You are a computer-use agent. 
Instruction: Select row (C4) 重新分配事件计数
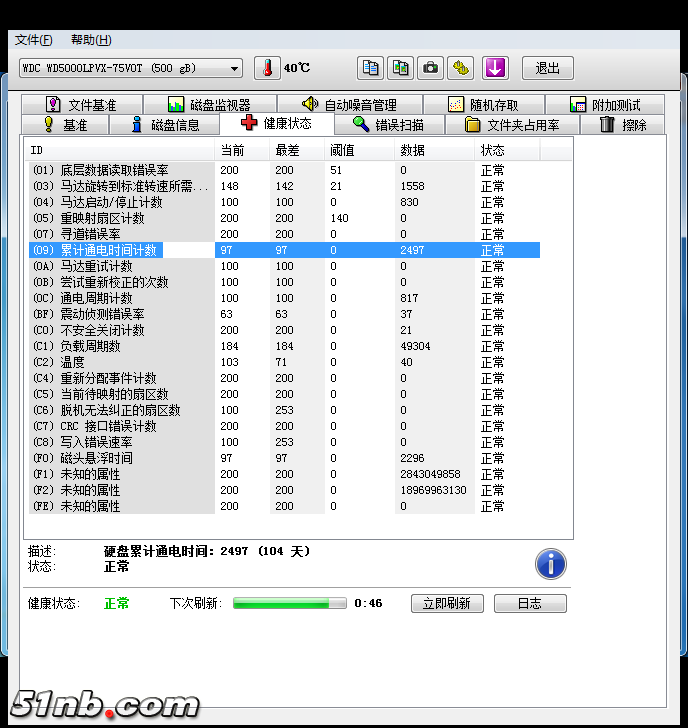[x=284, y=378]
